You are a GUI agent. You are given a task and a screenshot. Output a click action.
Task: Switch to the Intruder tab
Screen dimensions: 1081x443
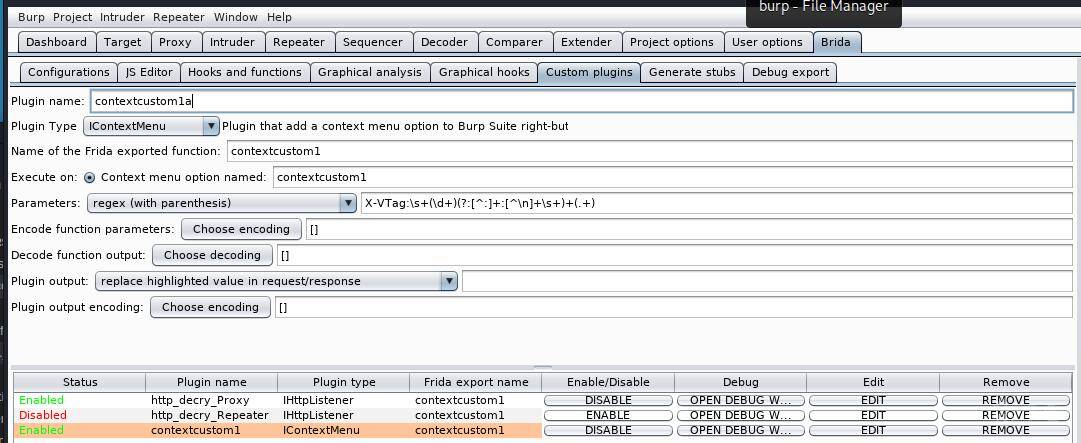pyautogui.click(x=232, y=42)
